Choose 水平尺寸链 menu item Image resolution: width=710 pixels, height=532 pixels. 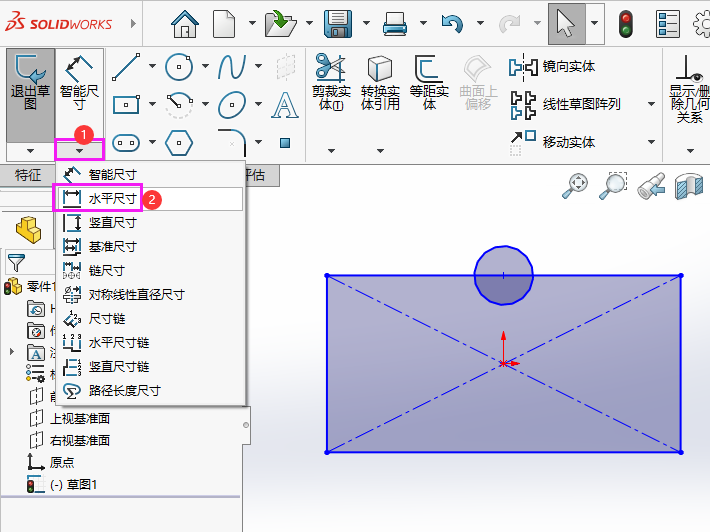click(151, 342)
